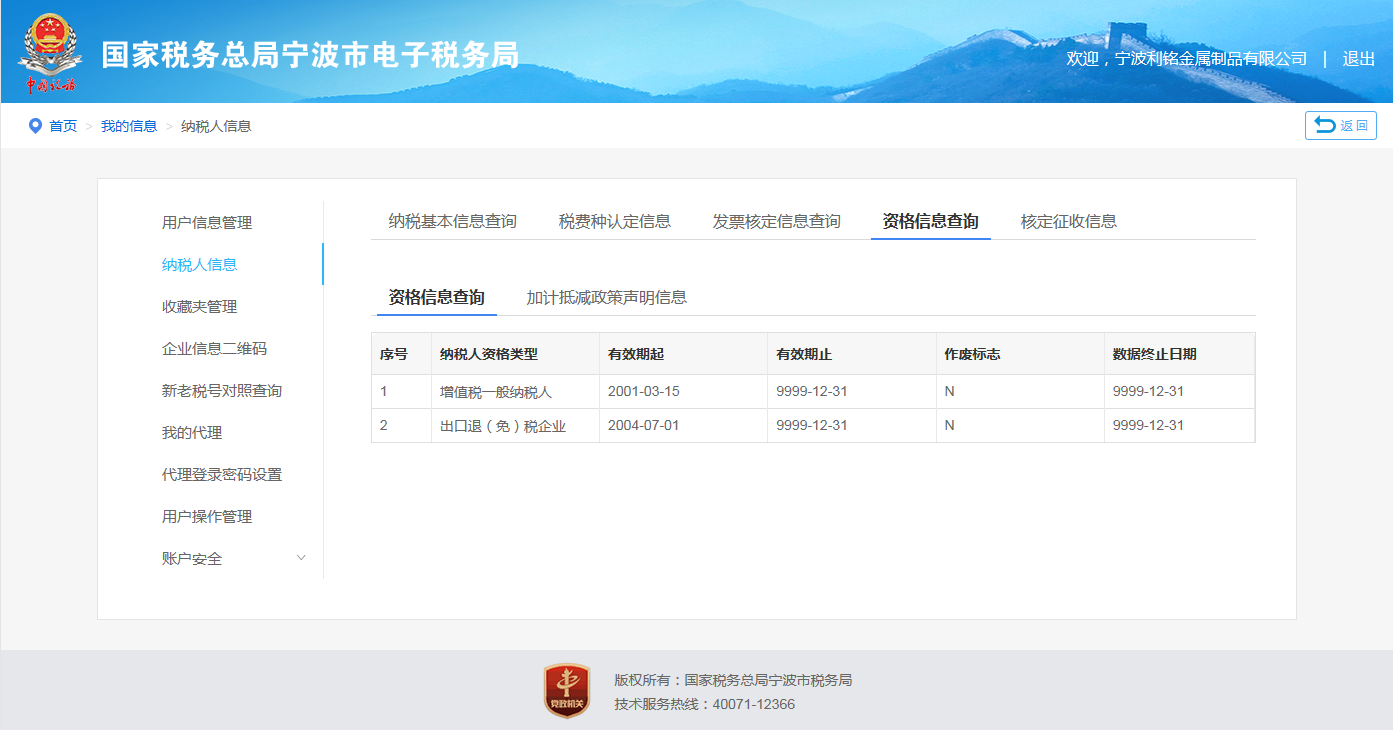Open 我的信息 breadcrumb link

pos(129,126)
